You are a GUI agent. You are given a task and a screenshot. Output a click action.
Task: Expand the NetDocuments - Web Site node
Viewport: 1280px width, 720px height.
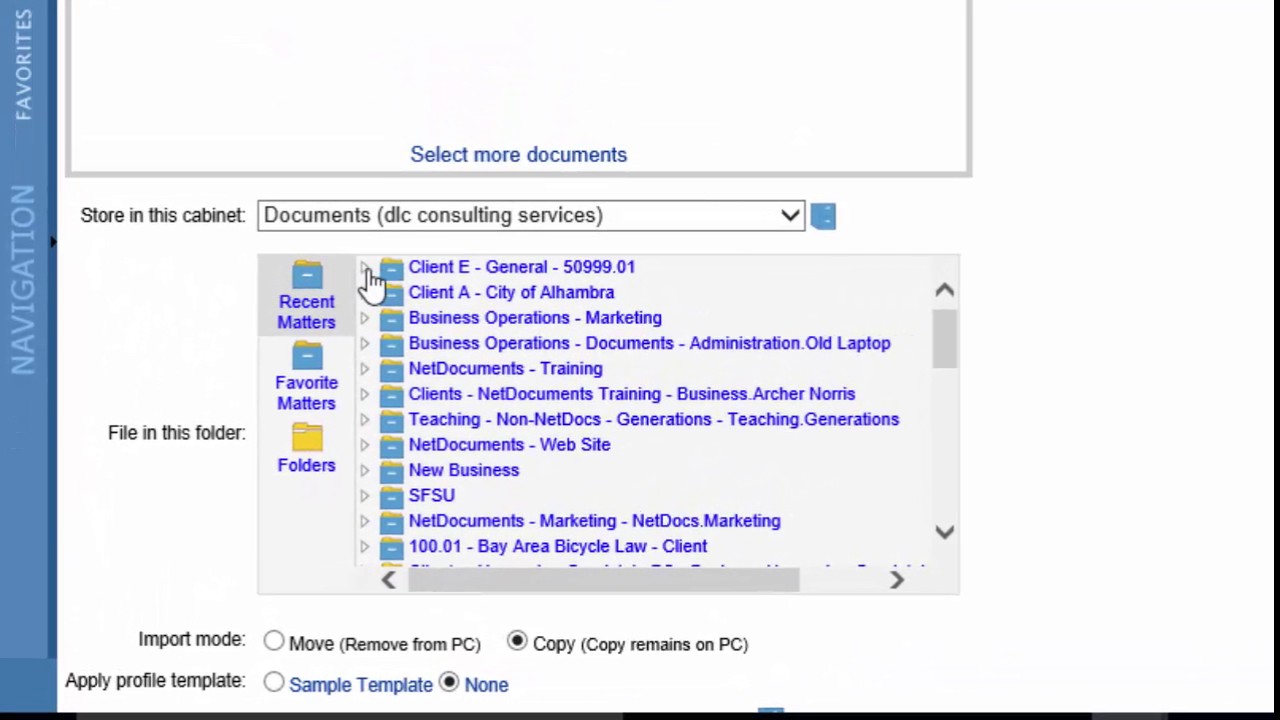tap(364, 445)
